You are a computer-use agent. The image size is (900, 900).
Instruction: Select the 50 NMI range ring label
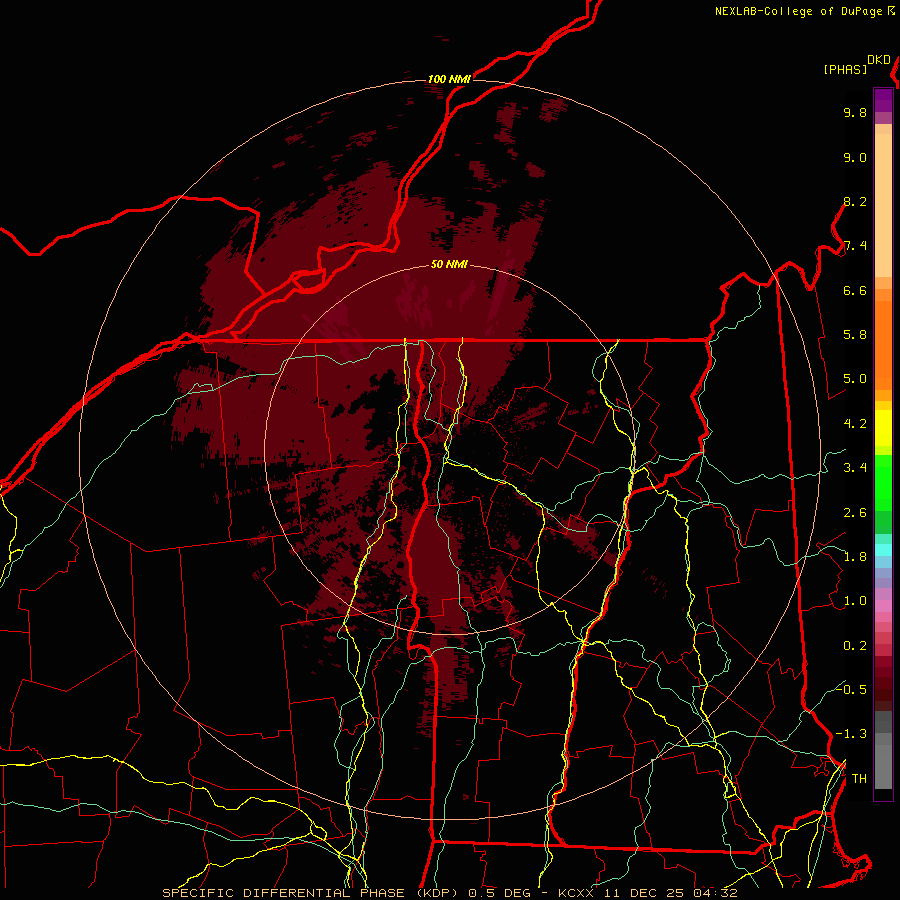(449, 265)
